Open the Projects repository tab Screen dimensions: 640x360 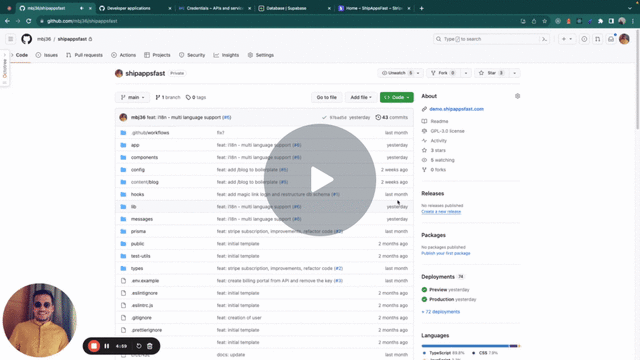[x=157, y=55]
